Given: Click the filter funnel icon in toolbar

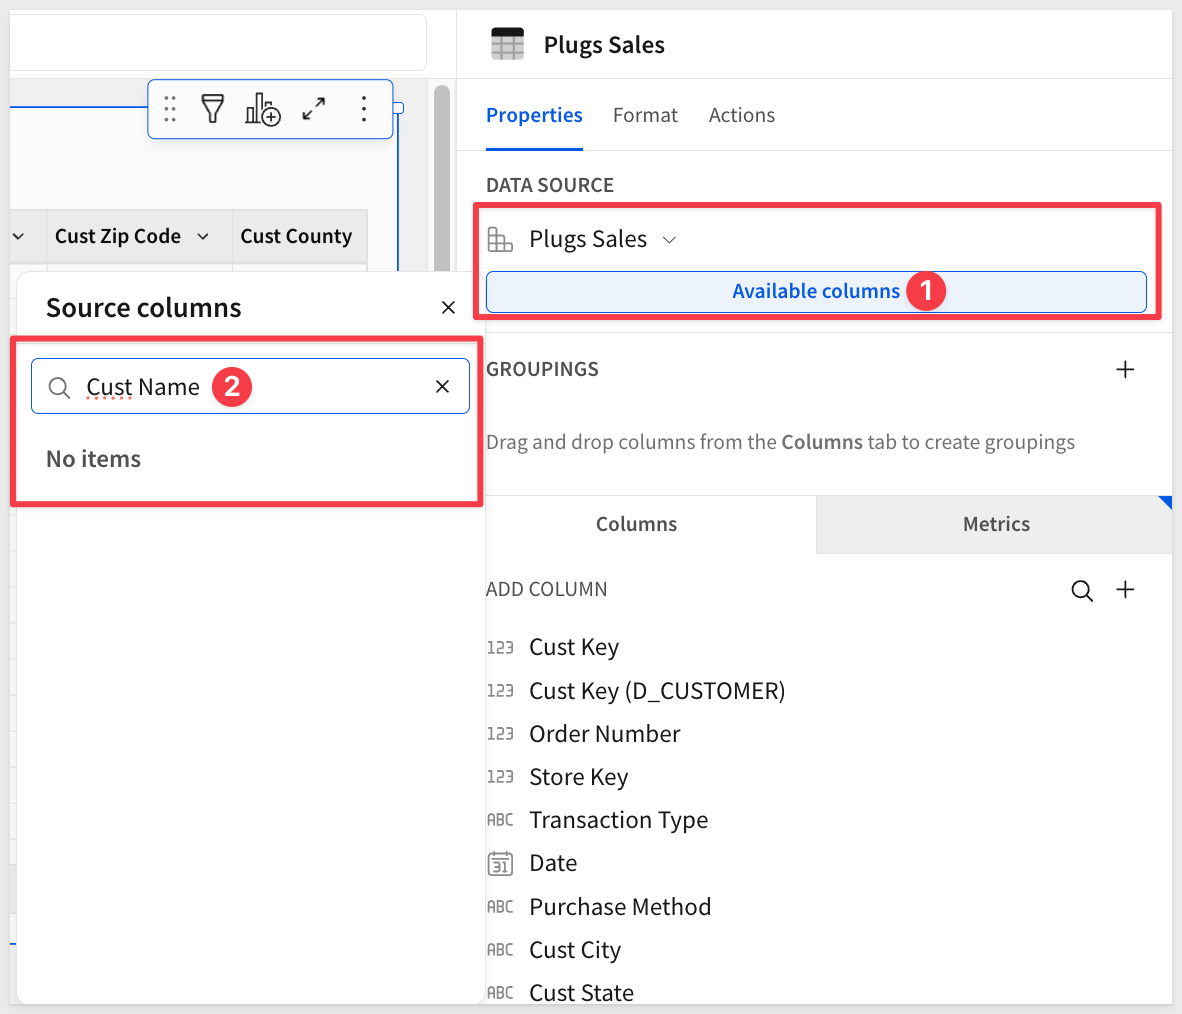Looking at the screenshot, I should 212,109.
